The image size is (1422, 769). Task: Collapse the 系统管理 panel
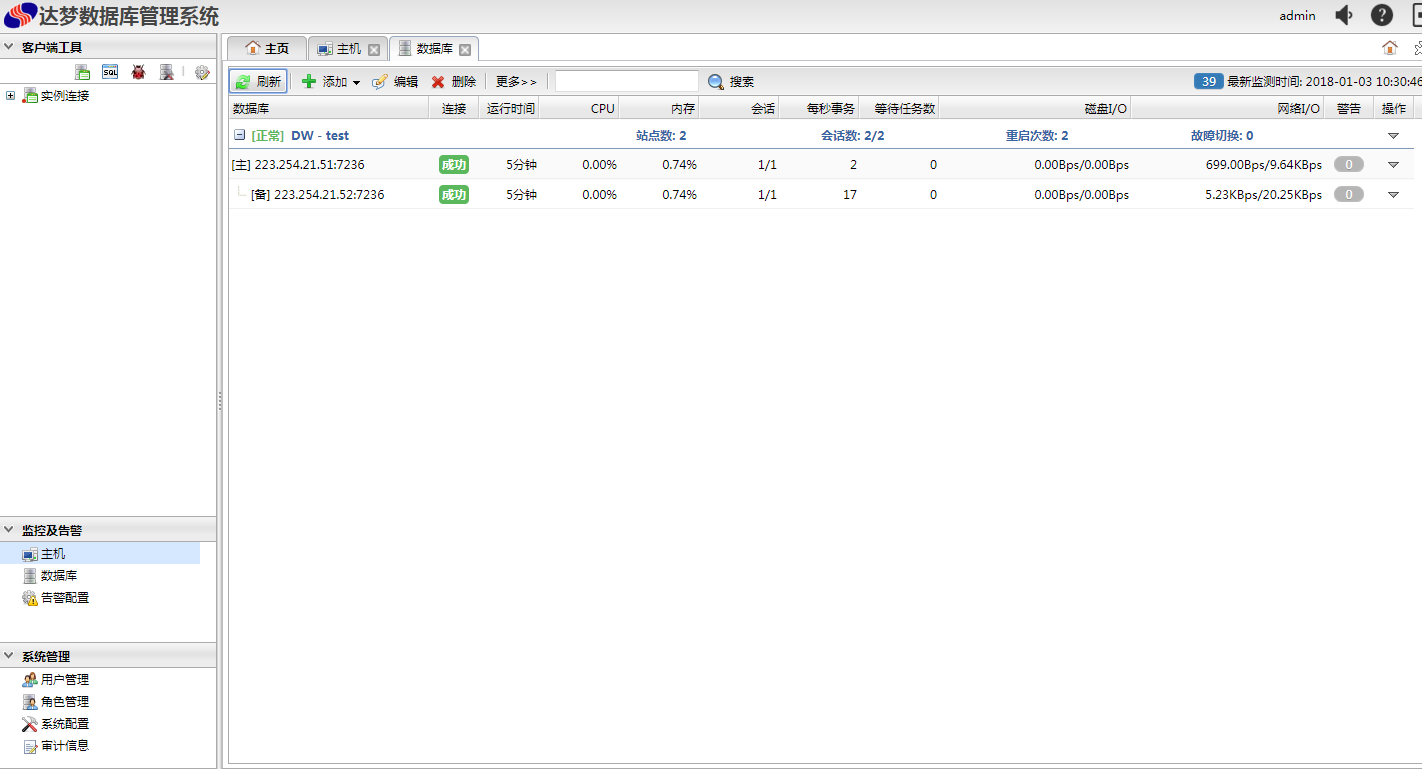(8, 656)
